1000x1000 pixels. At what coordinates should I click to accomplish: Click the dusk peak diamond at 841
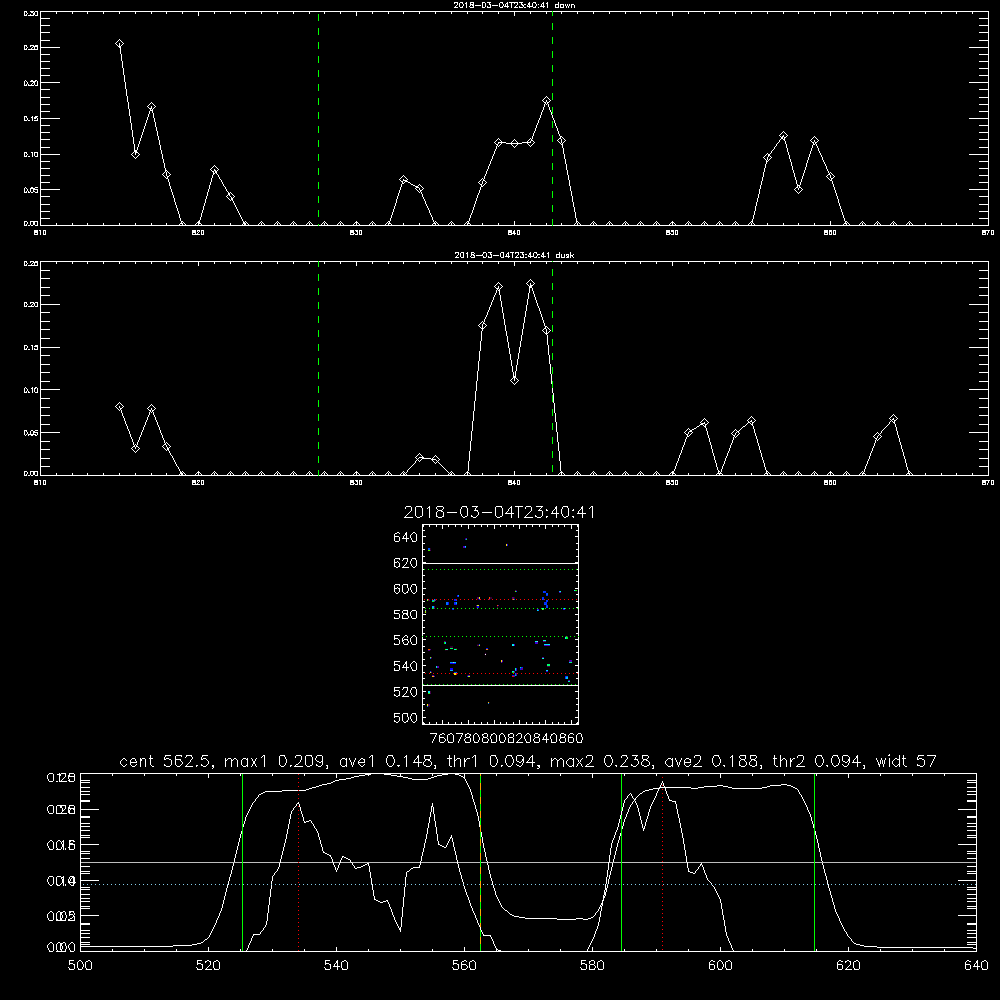coord(531,284)
